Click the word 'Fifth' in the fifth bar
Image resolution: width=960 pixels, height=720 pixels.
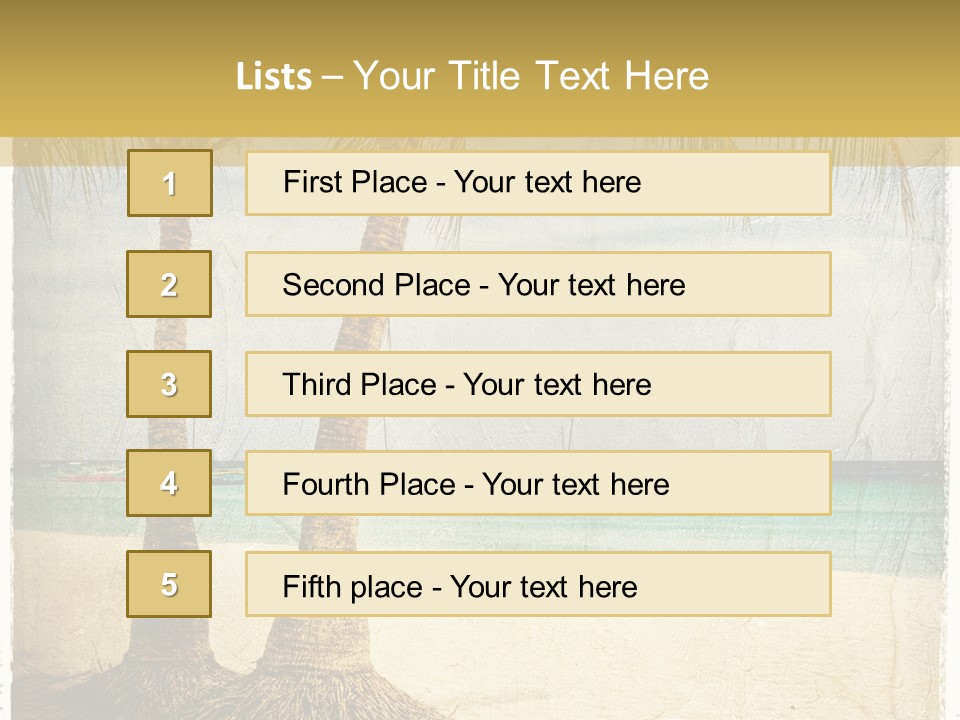311,586
